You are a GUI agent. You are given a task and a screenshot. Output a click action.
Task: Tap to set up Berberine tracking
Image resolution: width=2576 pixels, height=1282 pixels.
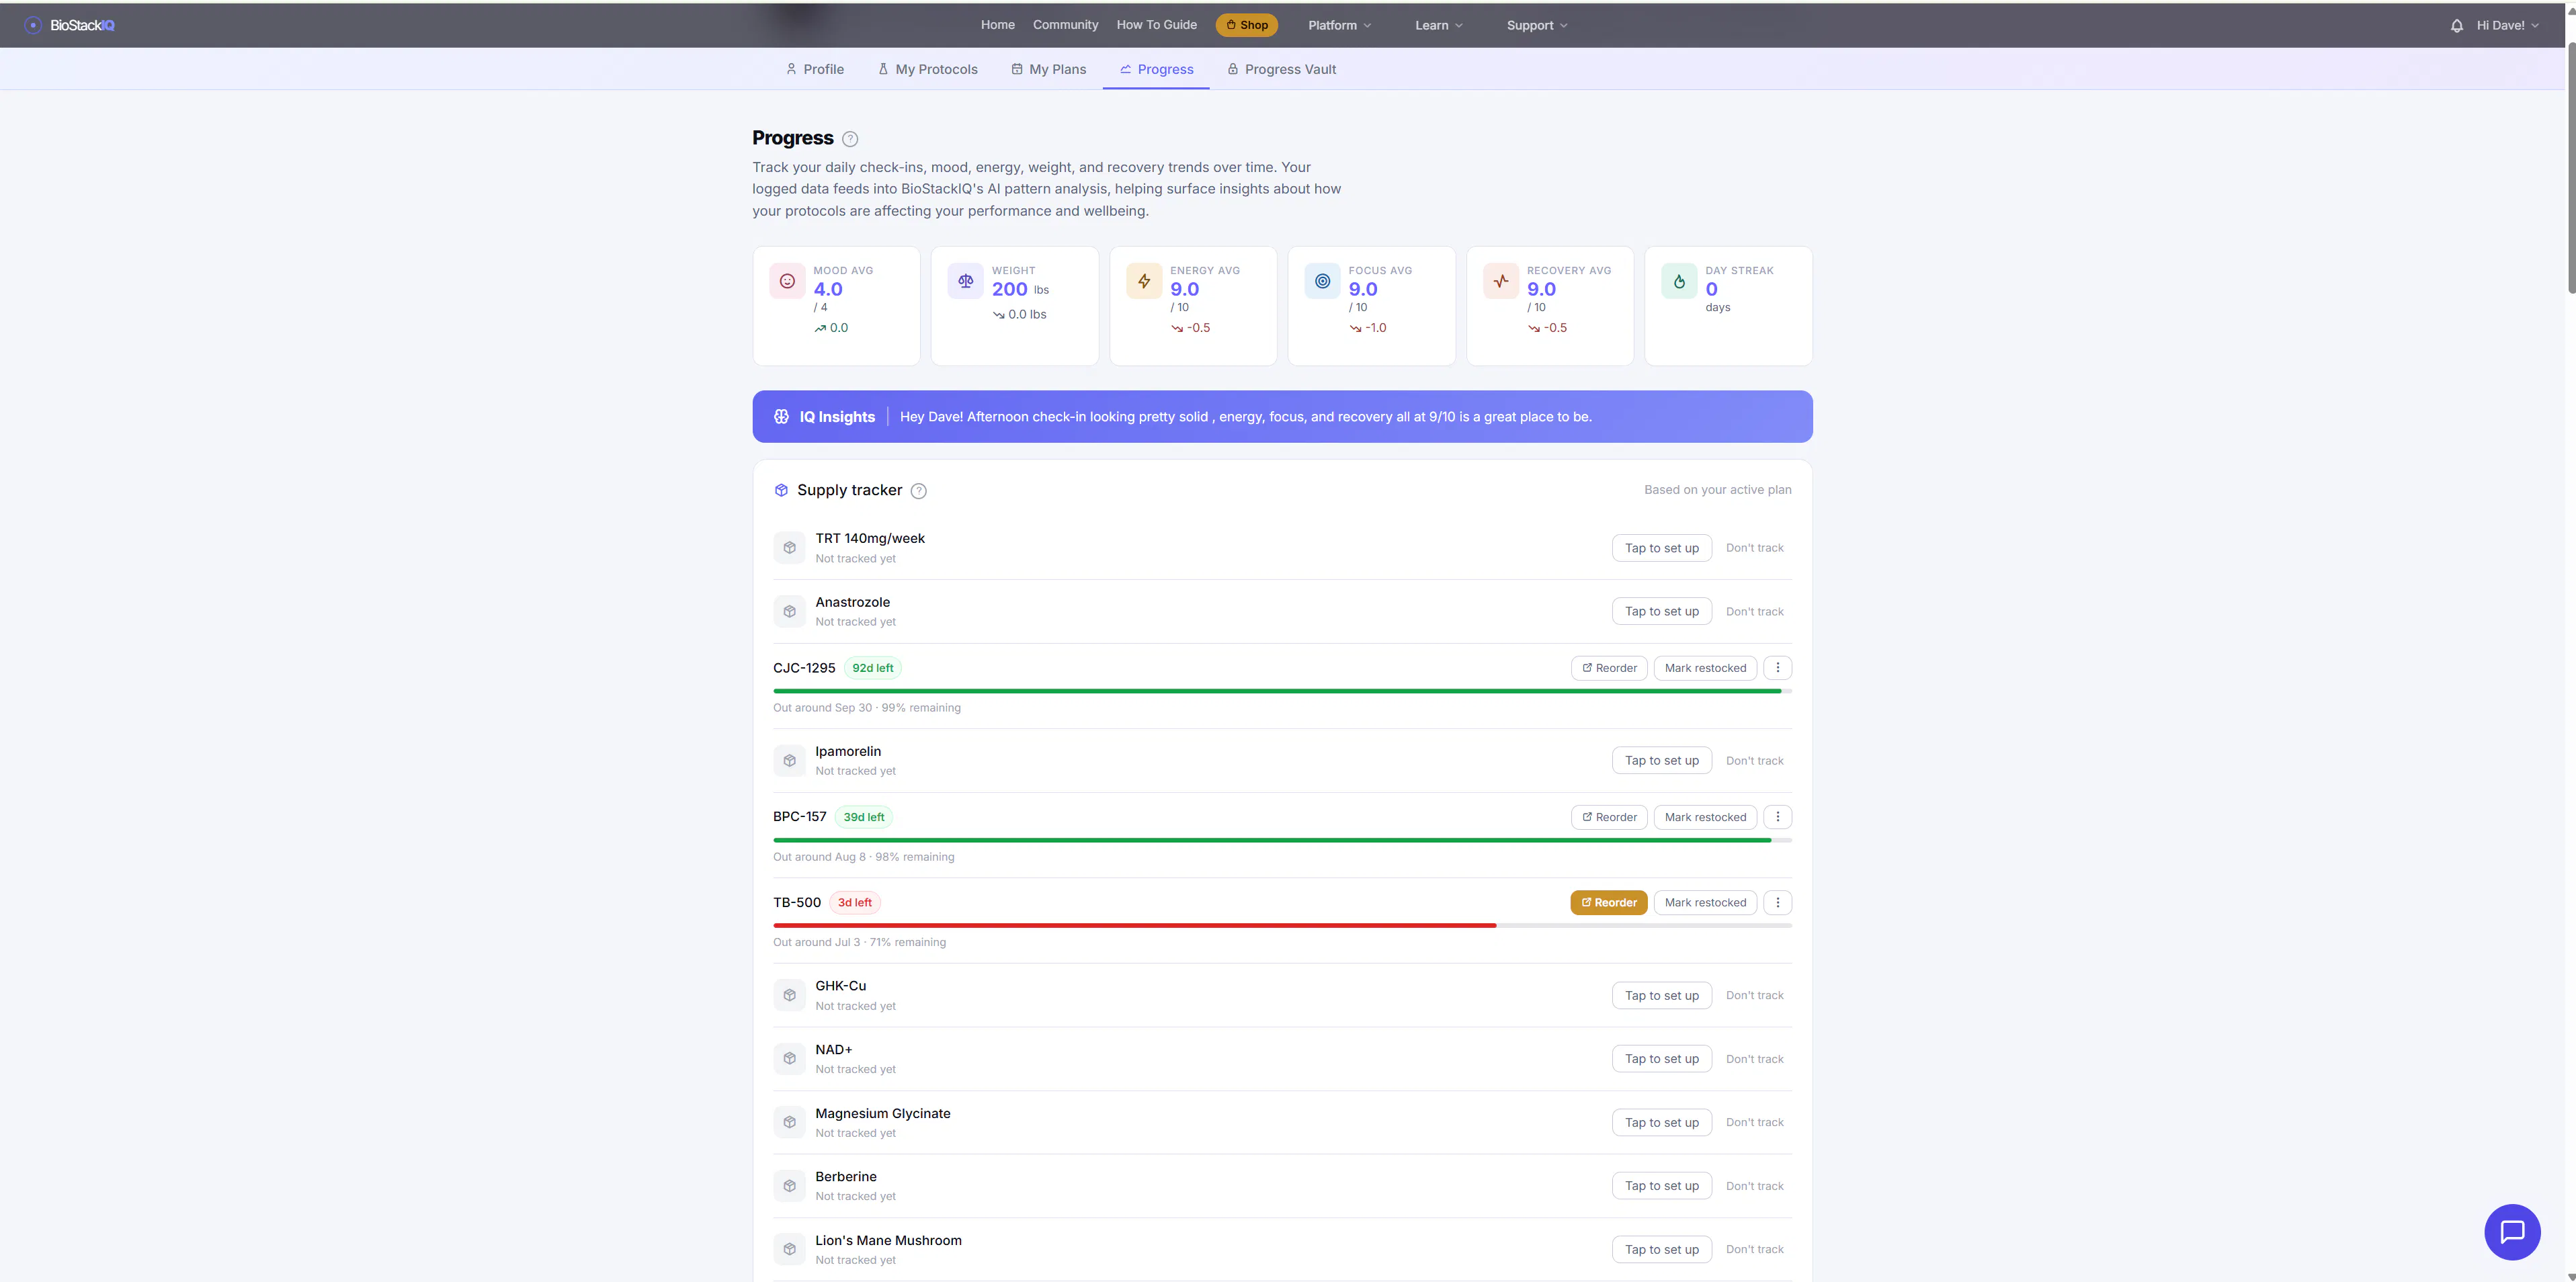point(1661,1186)
